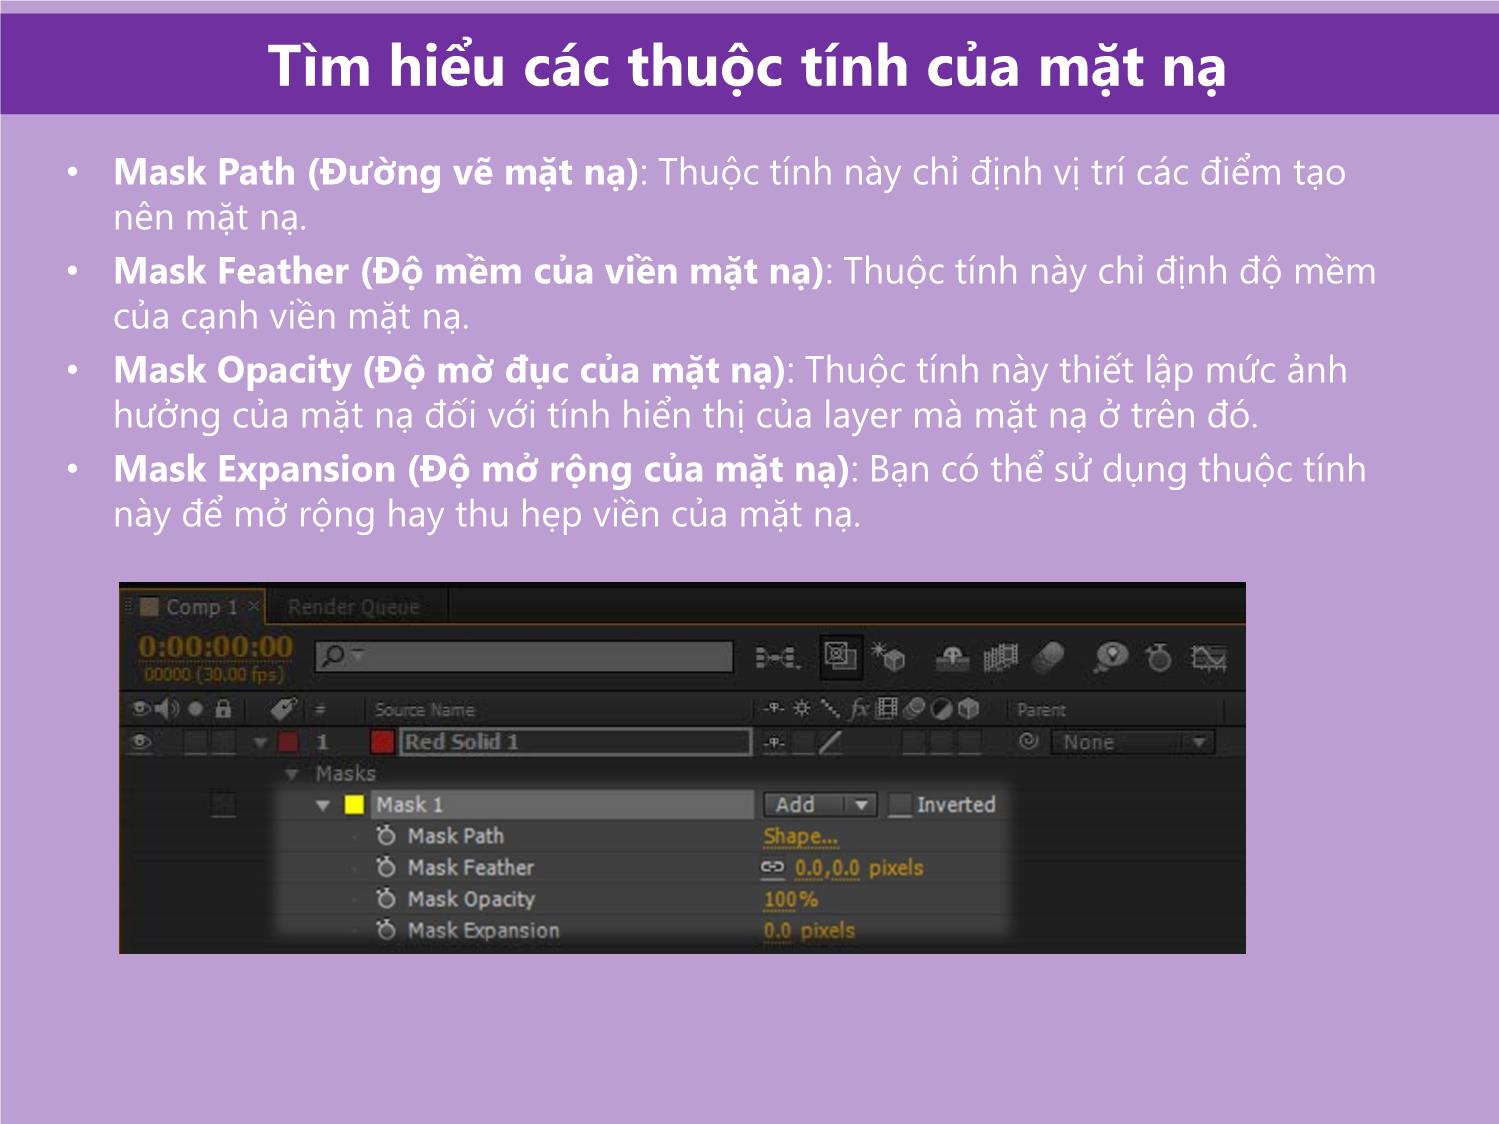Click the 3D Layer cube column header
Viewport: 1499px width, 1124px height.
tap(968, 709)
